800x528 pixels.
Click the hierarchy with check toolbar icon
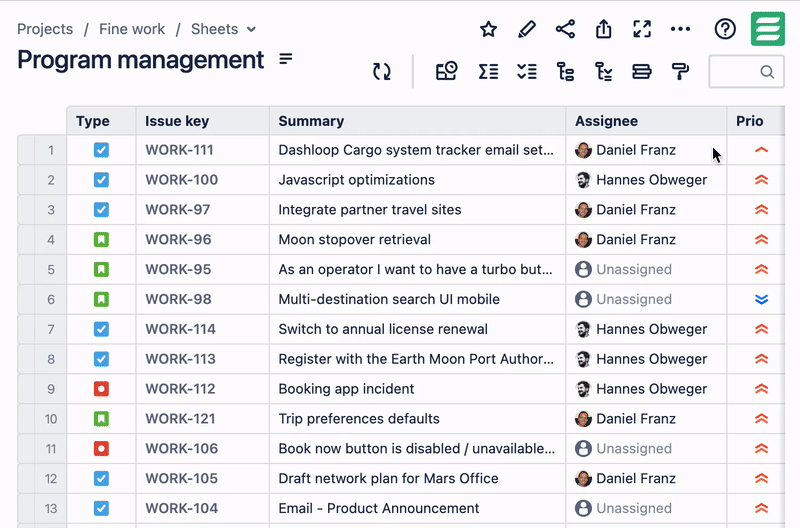pyautogui.click(x=604, y=71)
